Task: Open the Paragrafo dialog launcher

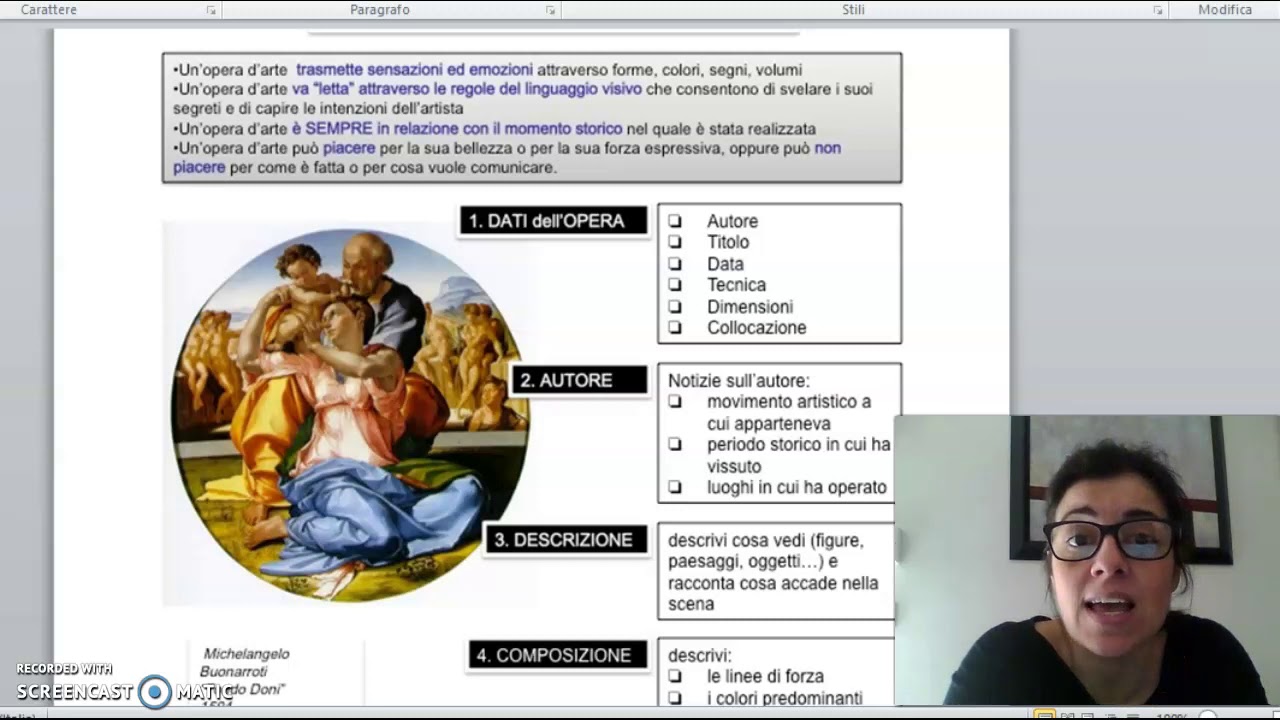Action: tap(550, 10)
